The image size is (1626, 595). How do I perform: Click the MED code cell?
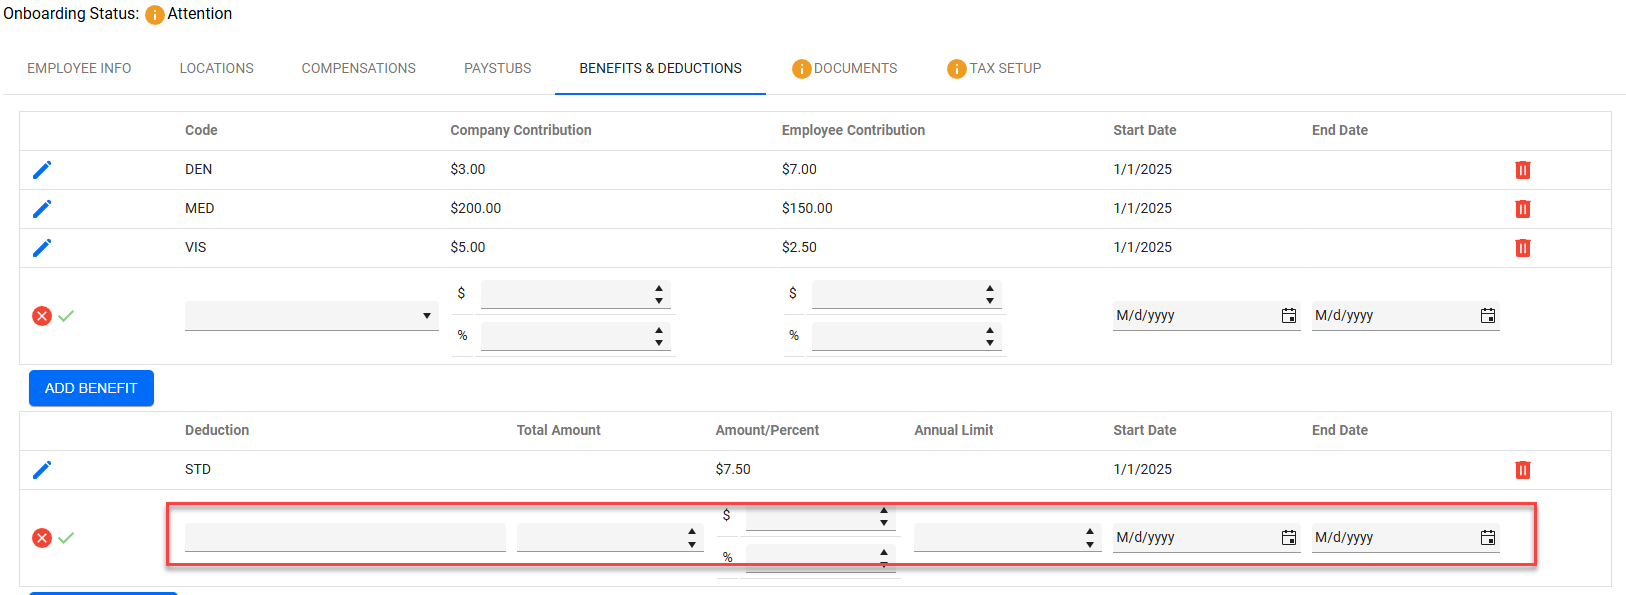(x=200, y=209)
